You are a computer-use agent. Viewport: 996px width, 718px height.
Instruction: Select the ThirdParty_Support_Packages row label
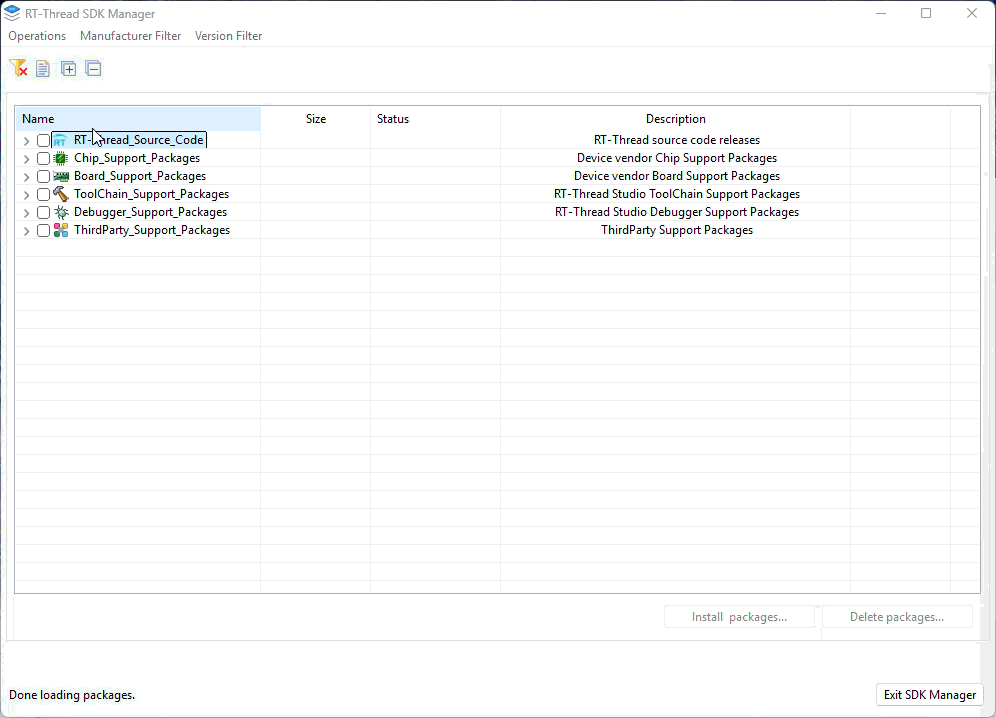[152, 230]
